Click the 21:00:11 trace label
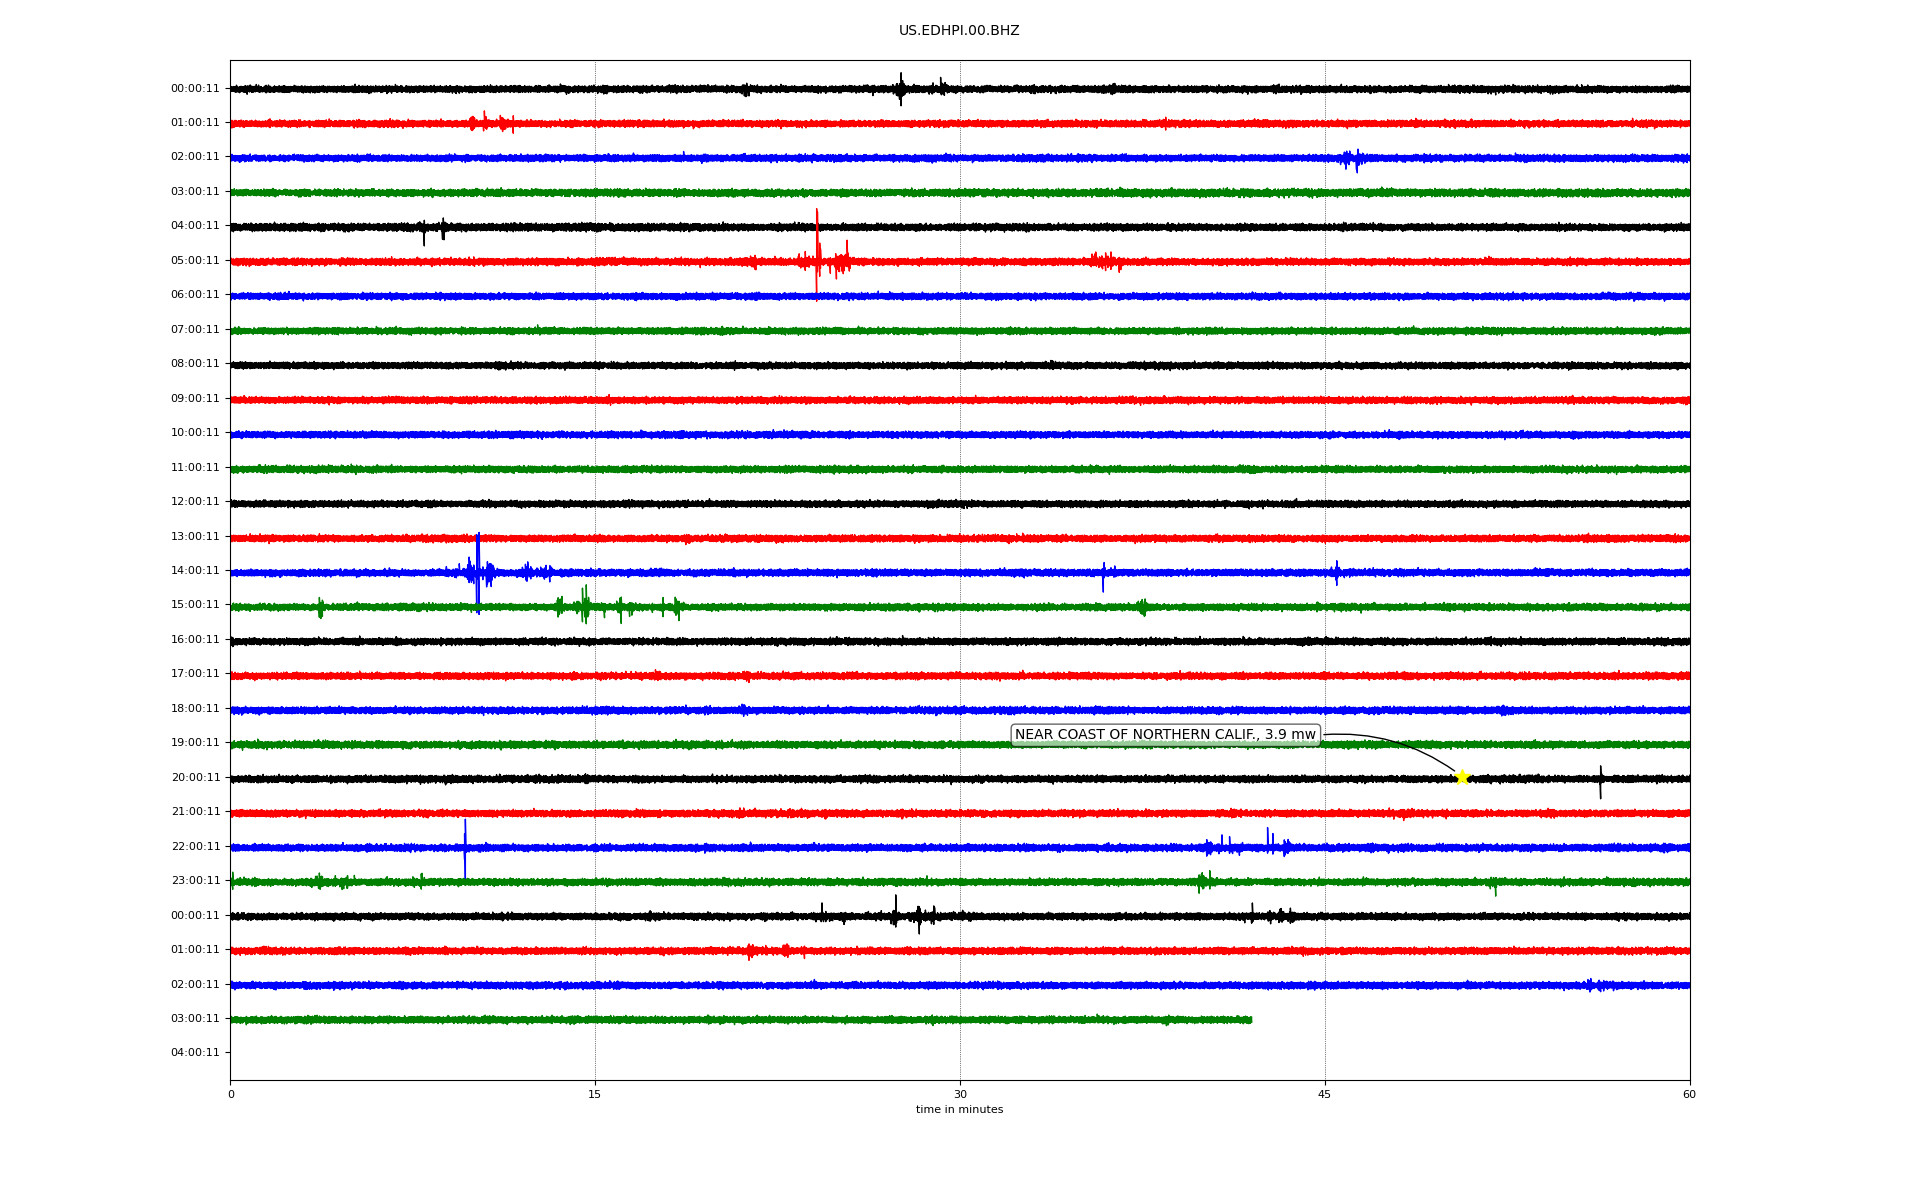 click(195, 812)
